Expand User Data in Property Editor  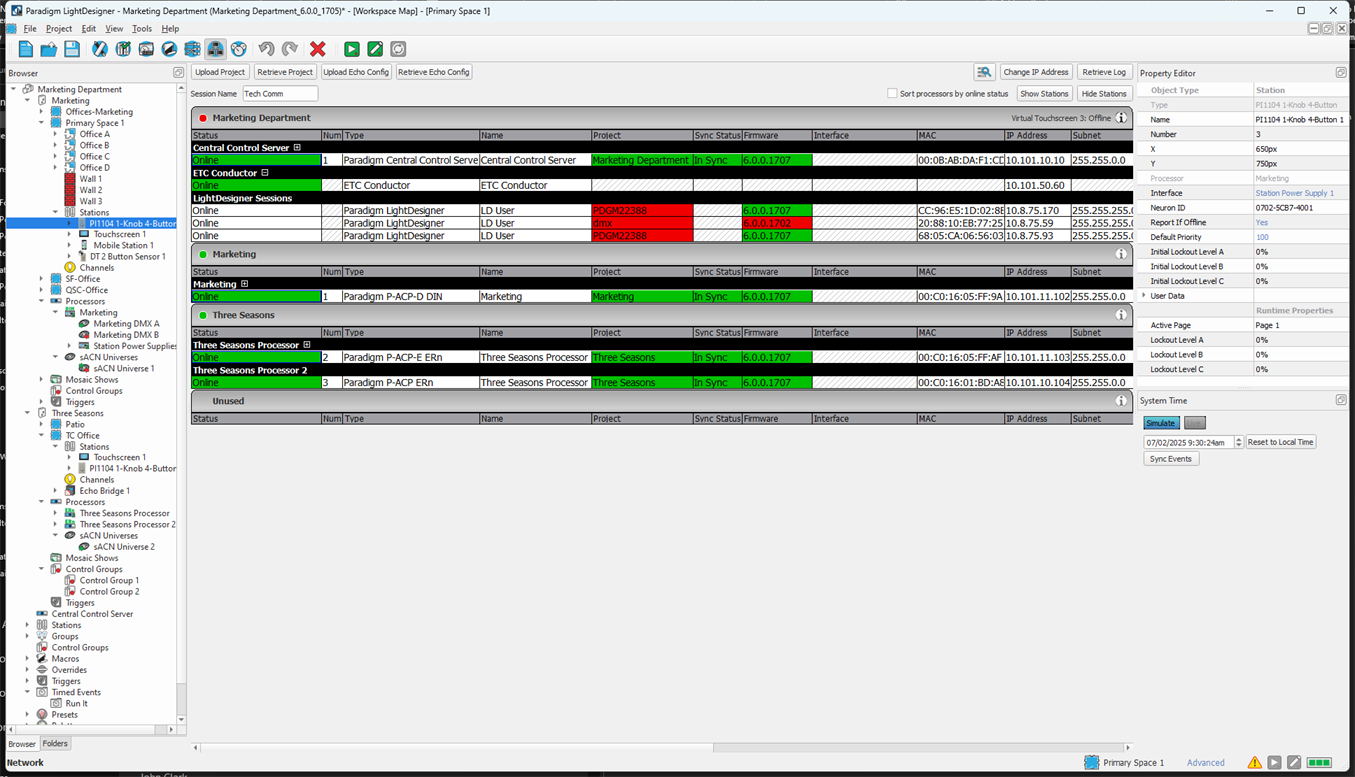[x=1144, y=296]
